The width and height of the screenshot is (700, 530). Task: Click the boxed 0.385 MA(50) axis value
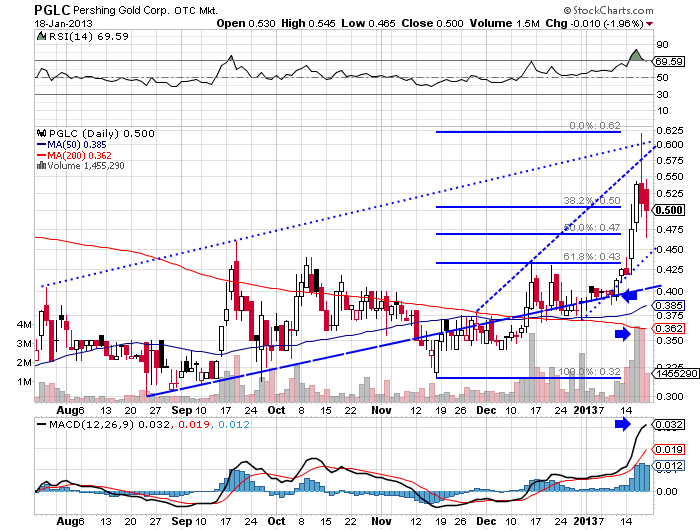pyautogui.click(x=669, y=305)
